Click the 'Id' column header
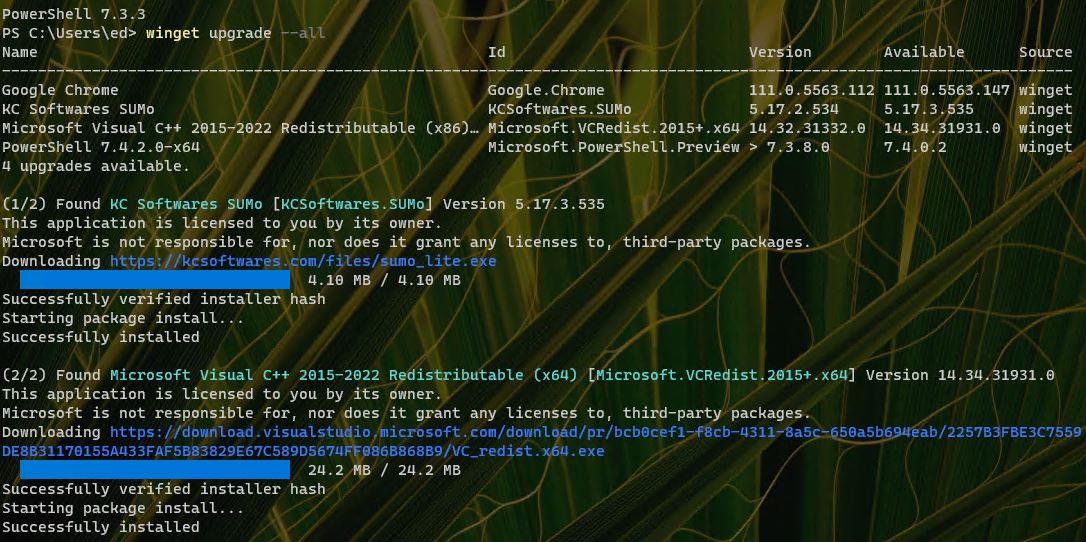This screenshot has width=1086, height=542. 497,52
